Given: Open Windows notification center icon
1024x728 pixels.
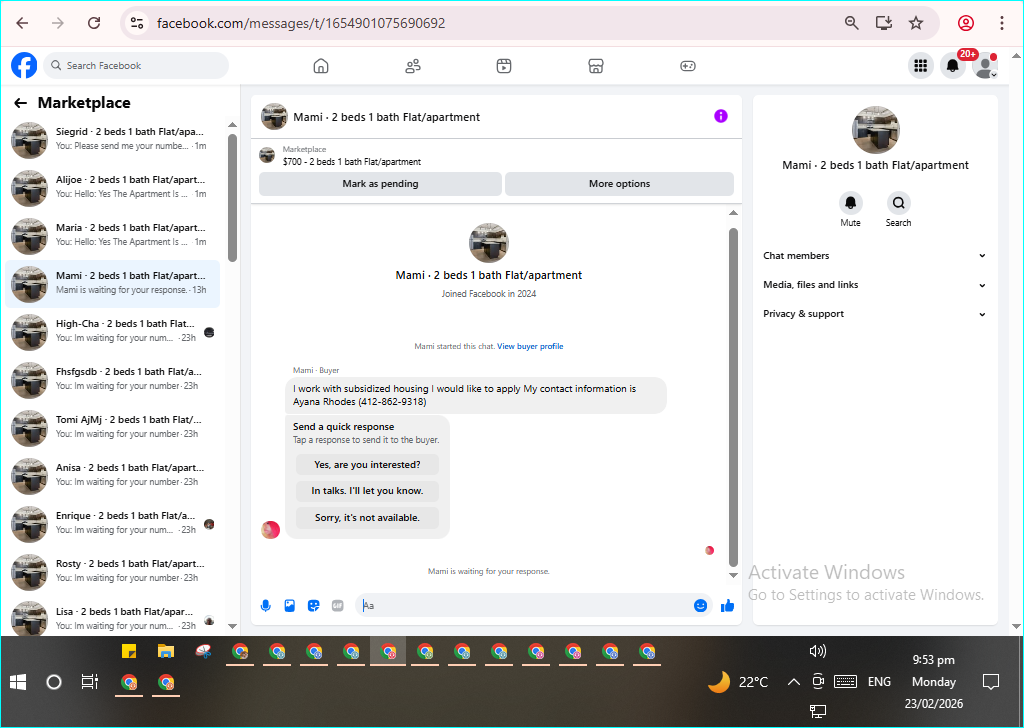Looking at the screenshot, I should pos(991,682).
